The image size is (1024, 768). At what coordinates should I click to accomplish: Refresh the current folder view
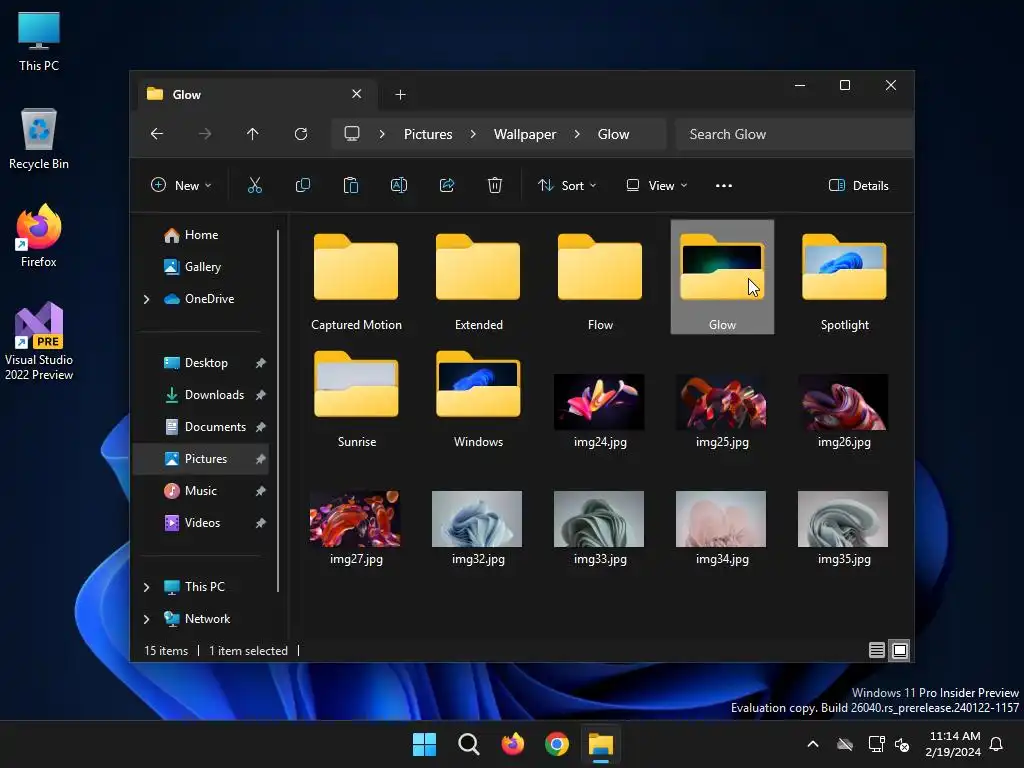pos(301,134)
